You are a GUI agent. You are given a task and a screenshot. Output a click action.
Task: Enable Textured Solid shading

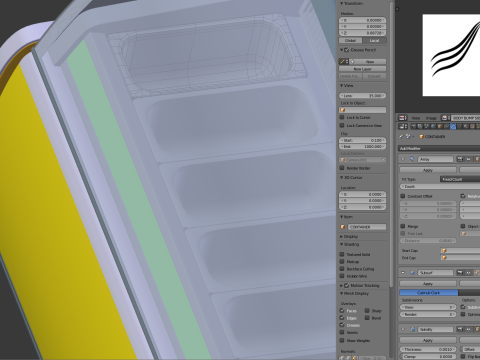click(x=342, y=254)
